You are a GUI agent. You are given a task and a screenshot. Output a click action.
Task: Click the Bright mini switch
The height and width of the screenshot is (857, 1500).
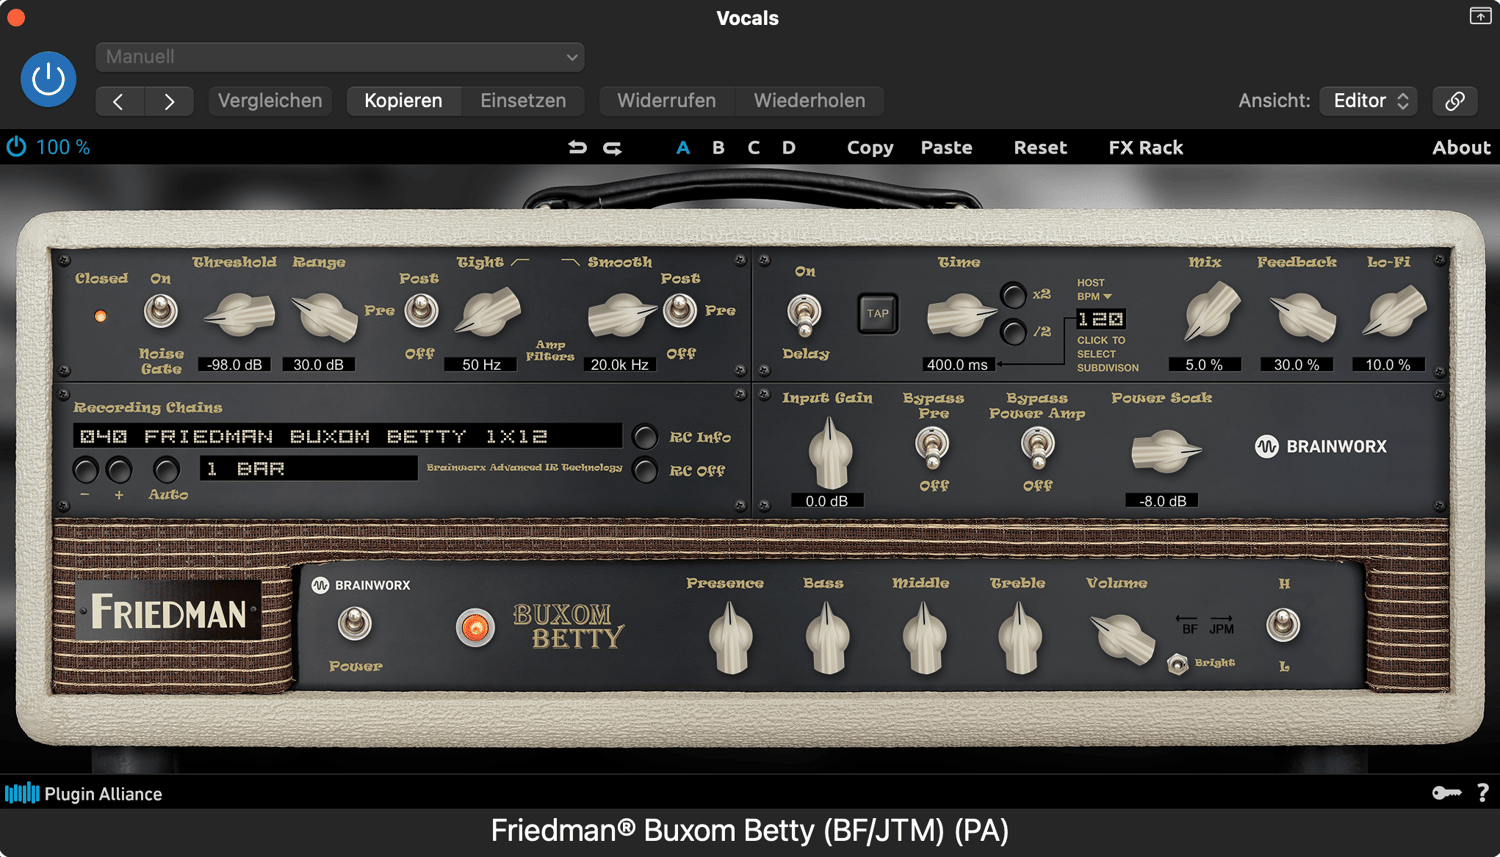pyautogui.click(x=1178, y=664)
